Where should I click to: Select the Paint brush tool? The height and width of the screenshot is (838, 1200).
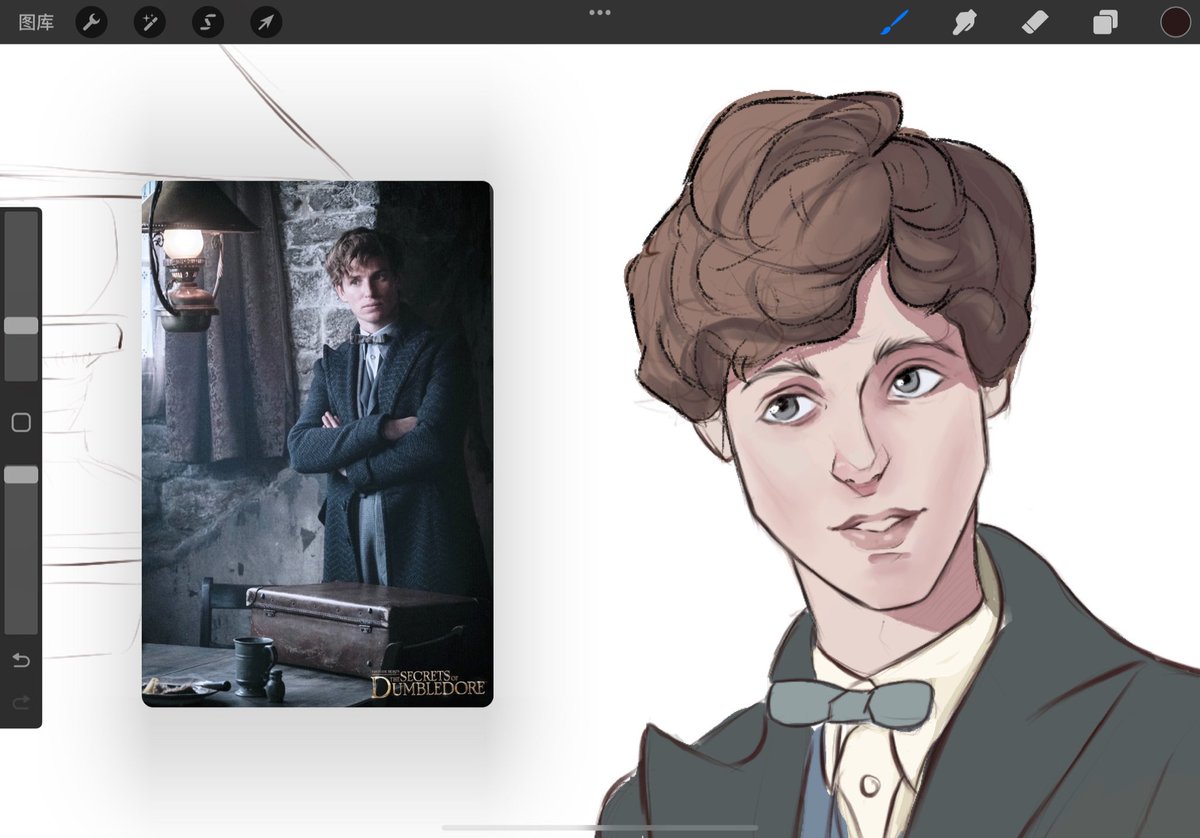pyautogui.click(x=894, y=22)
